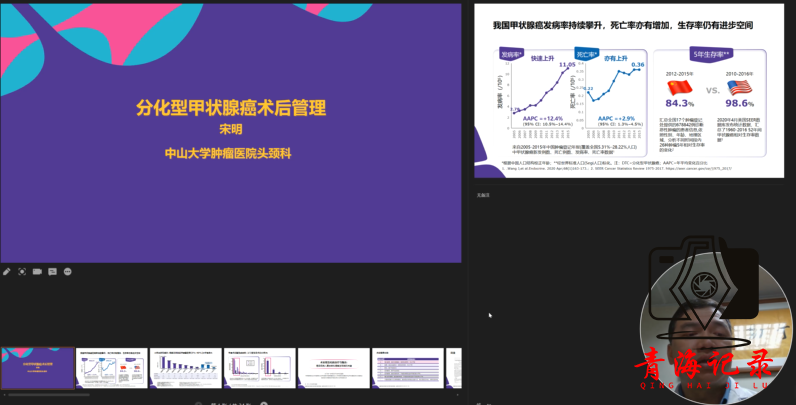Click the focus frame icon beside the pen
This screenshot has width=796, height=405.
click(x=22, y=271)
